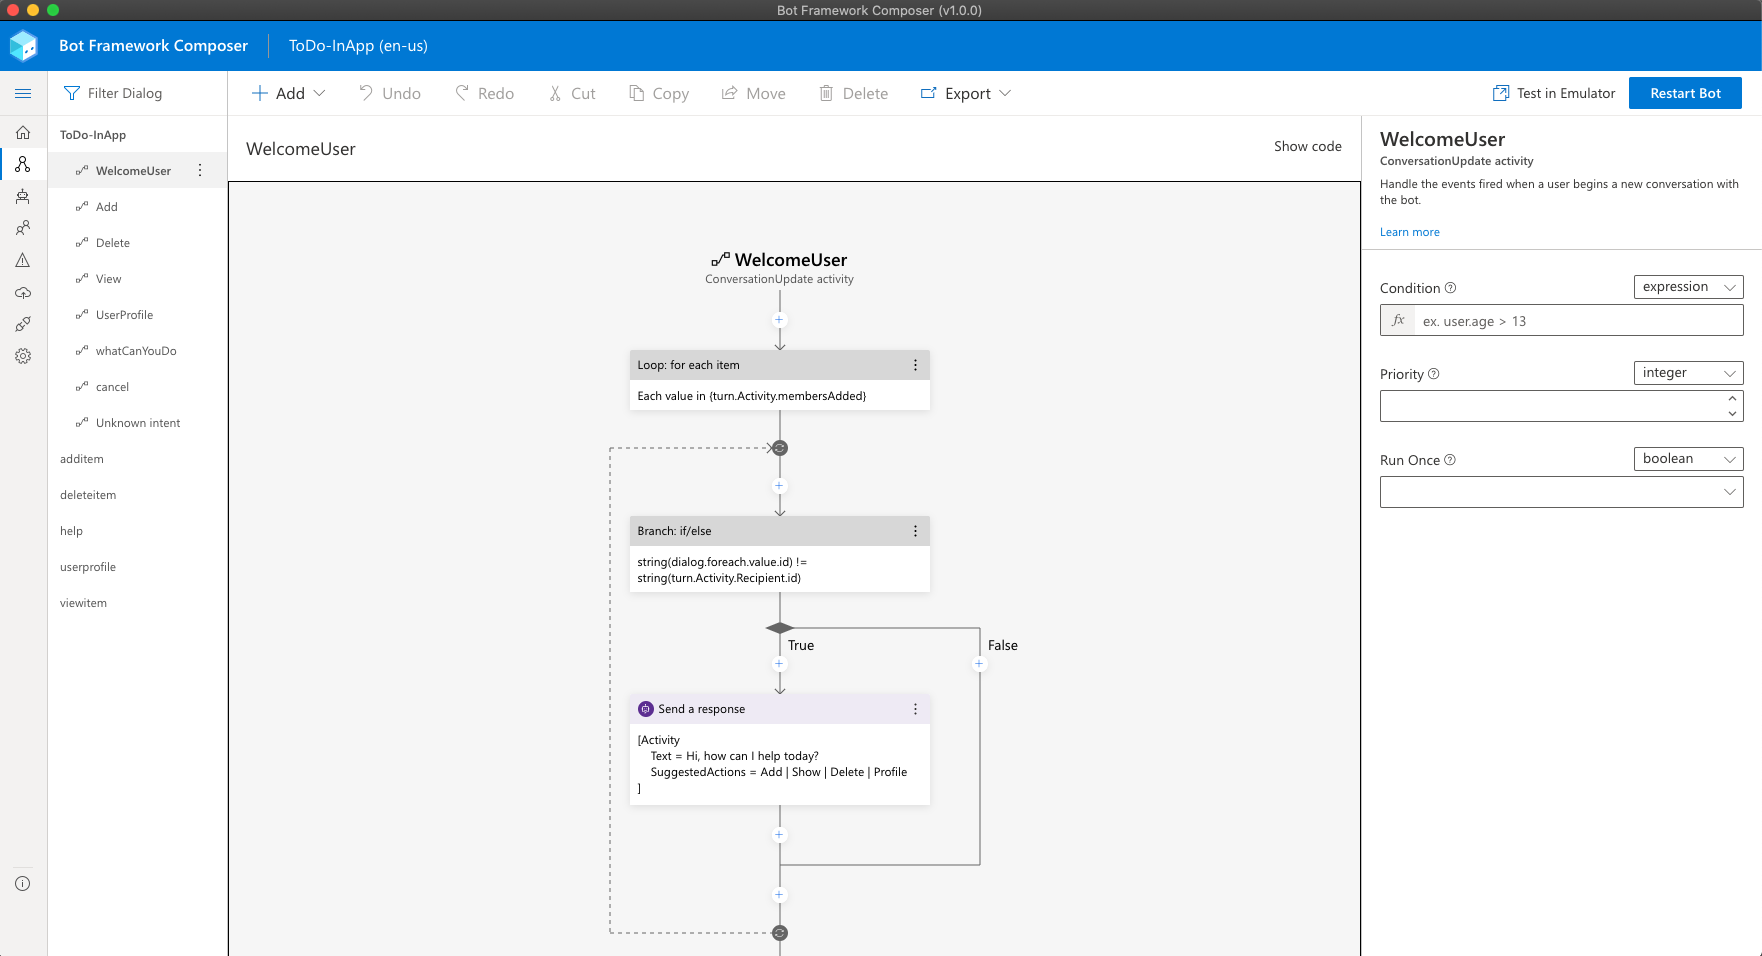The height and width of the screenshot is (956, 1762).
Task: Select the whatCanYouDo trigger
Action: (137, 351)
